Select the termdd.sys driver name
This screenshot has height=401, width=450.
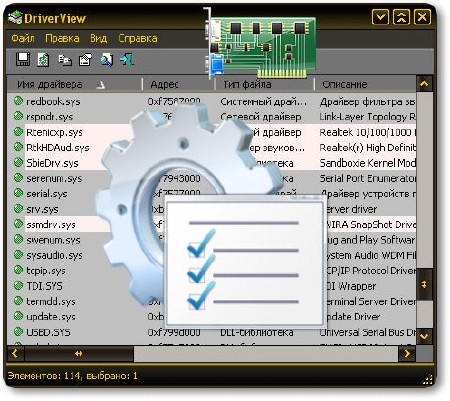pos(51,301)
